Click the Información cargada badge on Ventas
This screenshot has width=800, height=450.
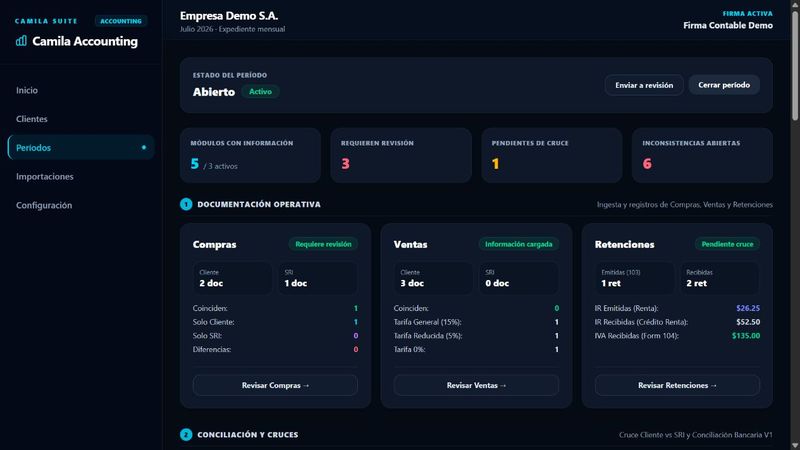pyautogui.click(x=518, y=244)
